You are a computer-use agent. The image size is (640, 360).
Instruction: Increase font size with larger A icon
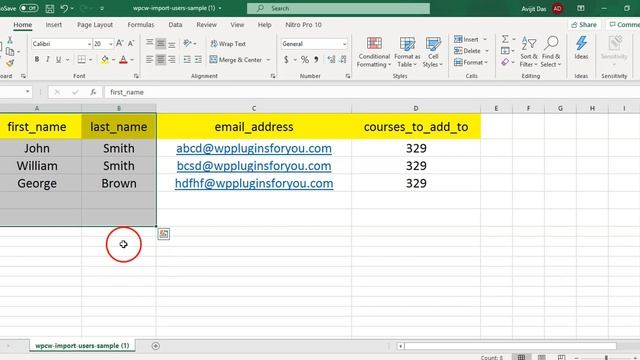tap(120, 43)
